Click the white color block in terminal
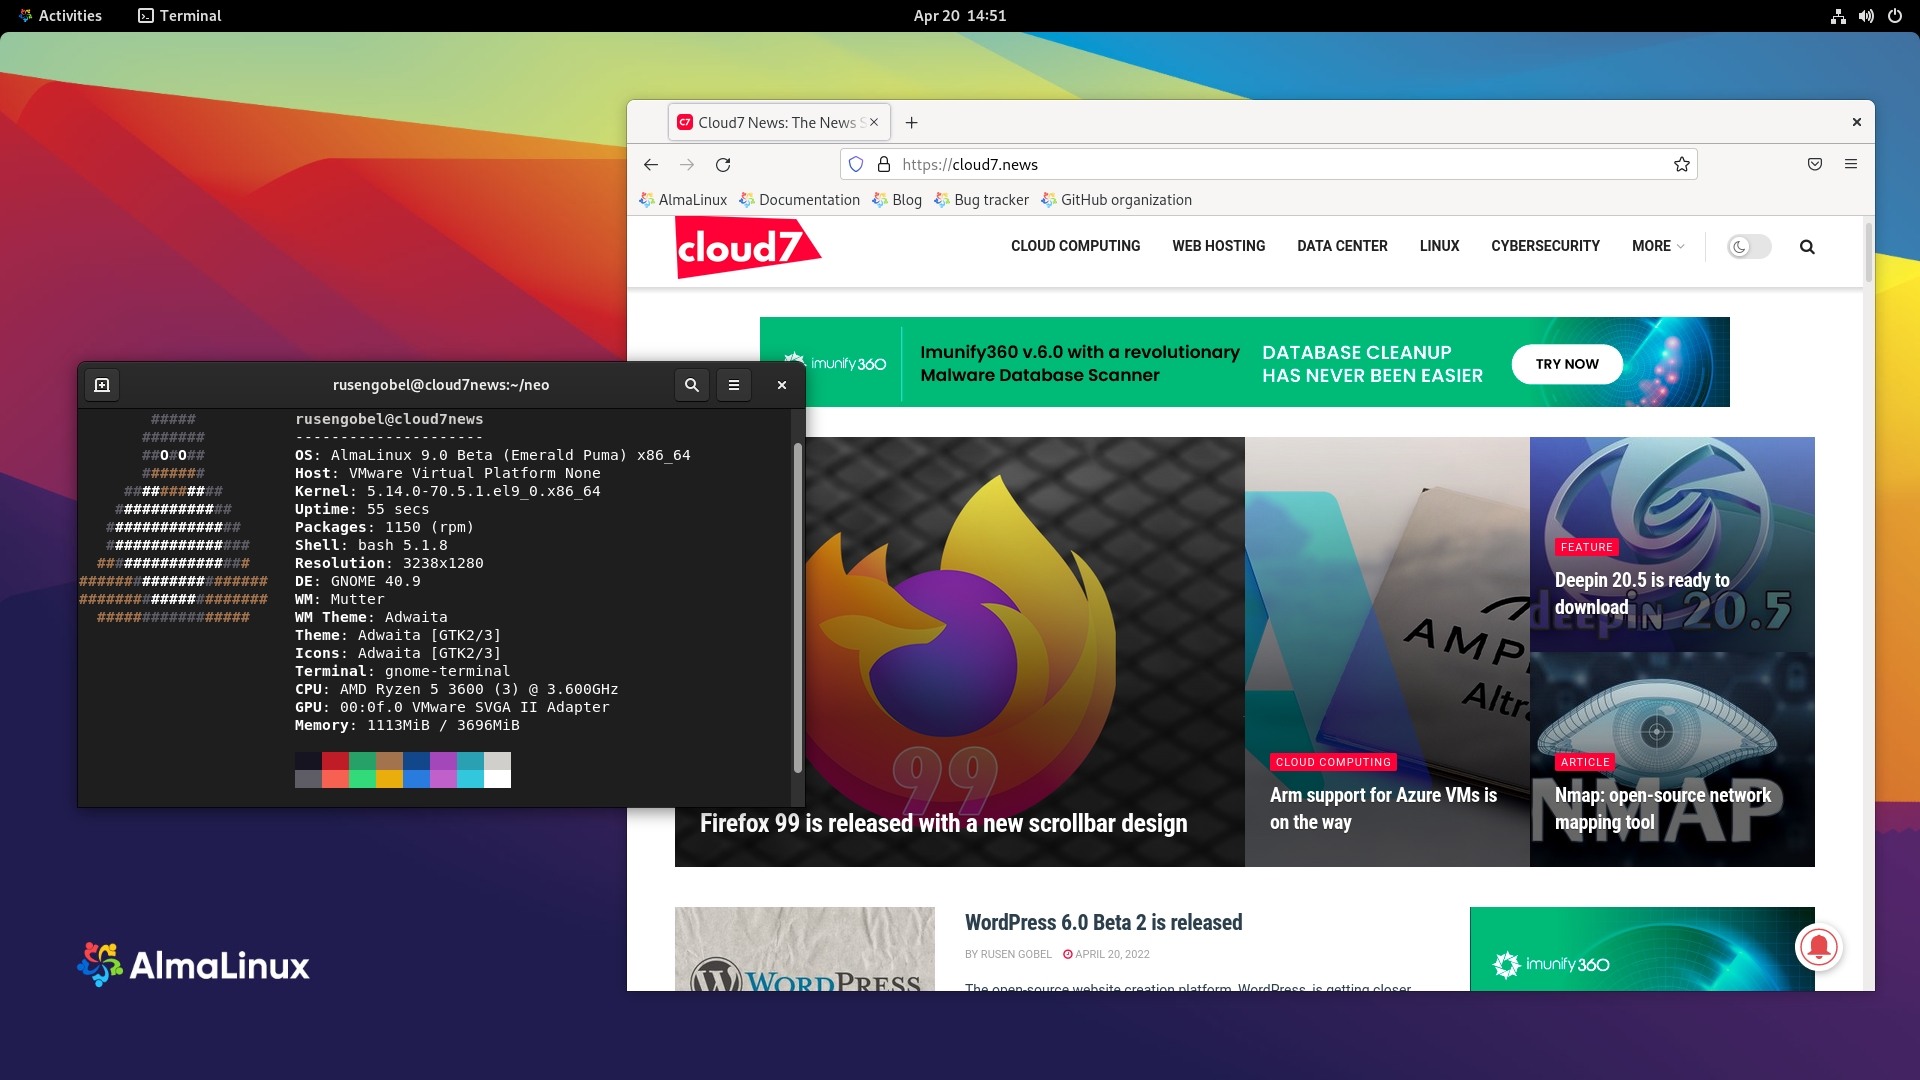 click(497, 779)
